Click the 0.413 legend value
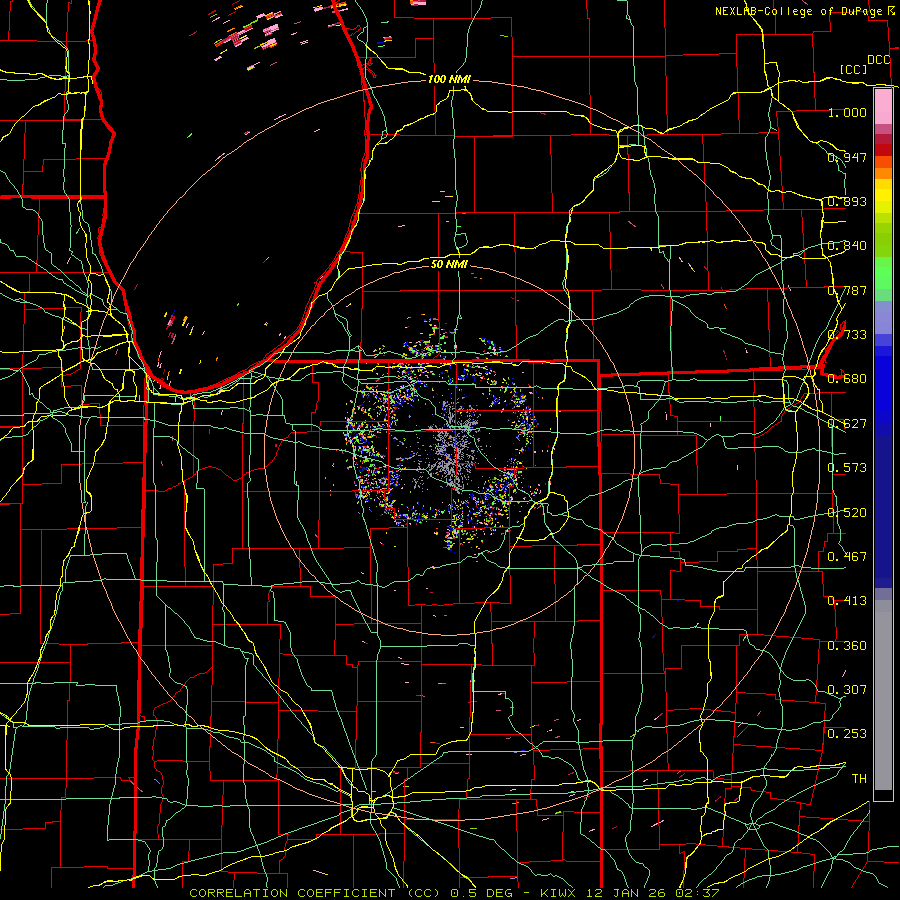This screenshot has height=900, width=900. [847, 601]
